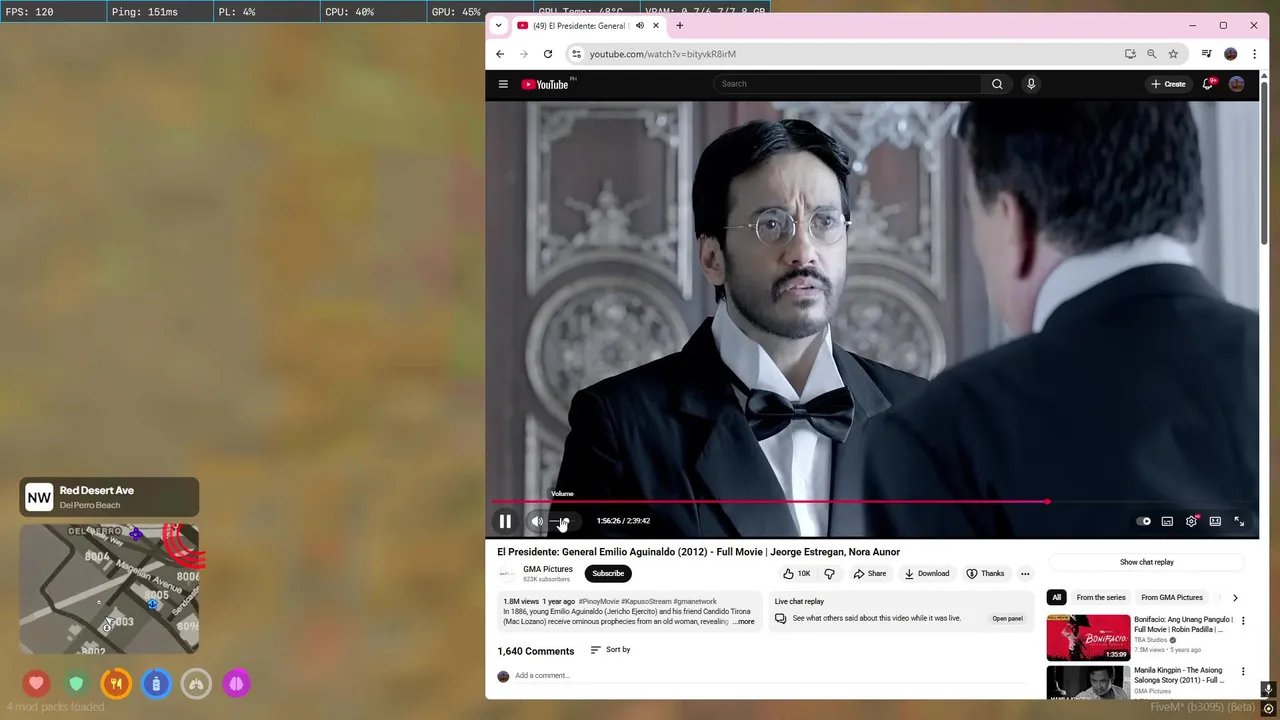Toggle theater mode in the player
The image size is (1280, 720).
[1215, 521]
